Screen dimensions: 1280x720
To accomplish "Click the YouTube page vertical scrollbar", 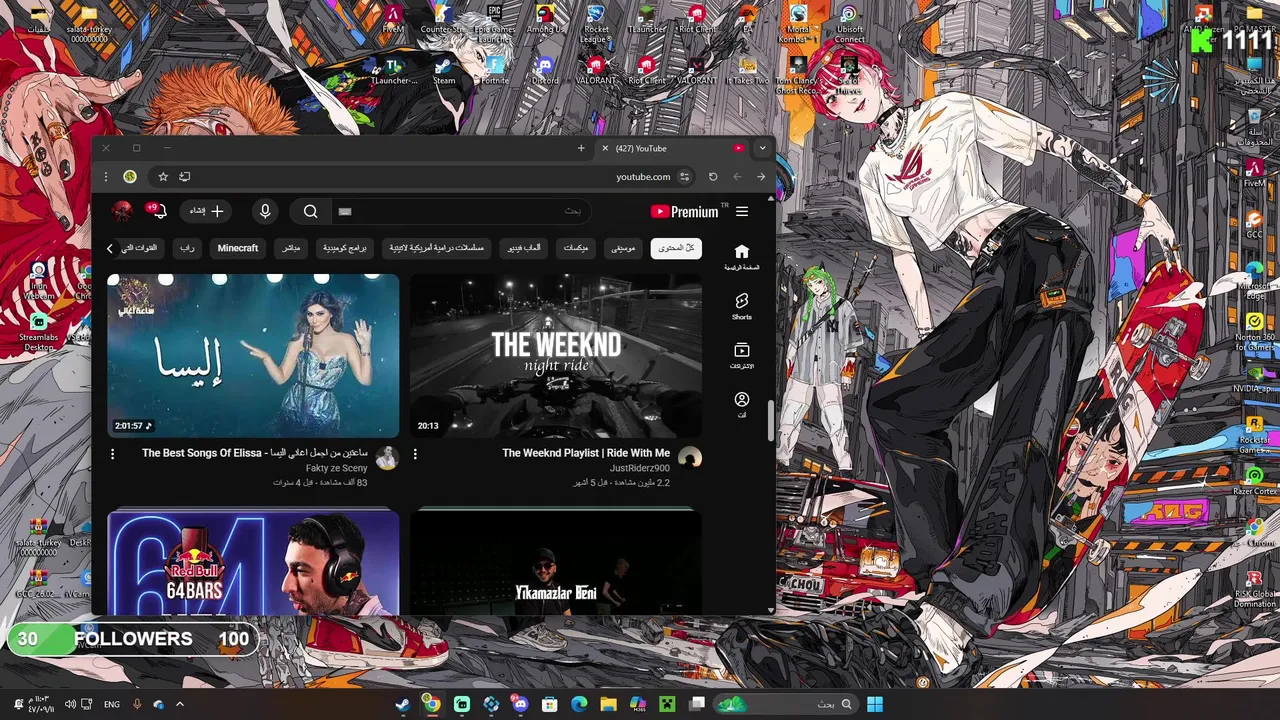I will pyautogui.click(x=770, y=420).
